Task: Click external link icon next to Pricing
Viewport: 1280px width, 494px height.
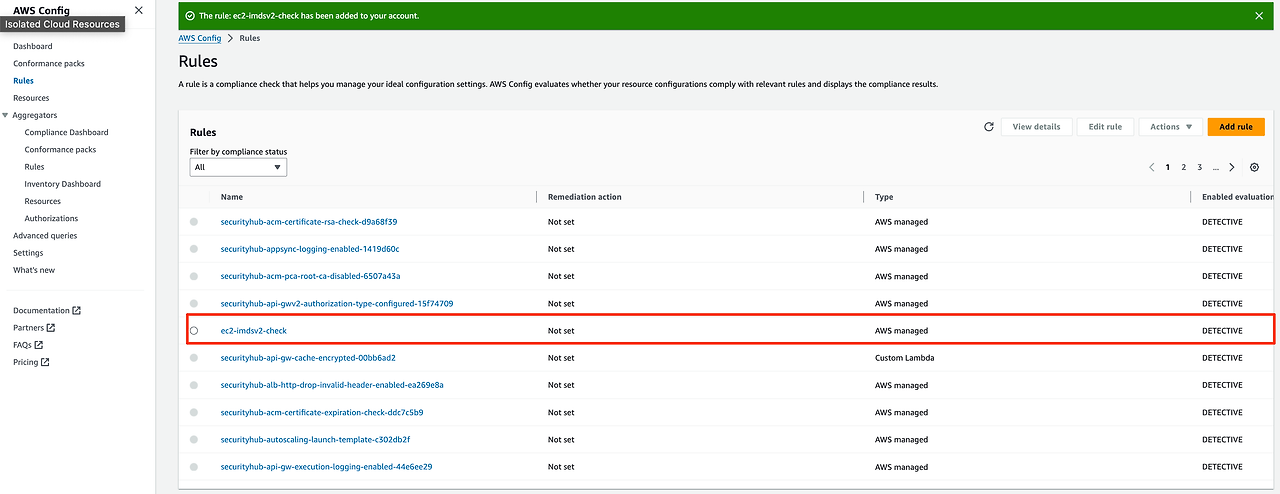Action: point(46,362)
